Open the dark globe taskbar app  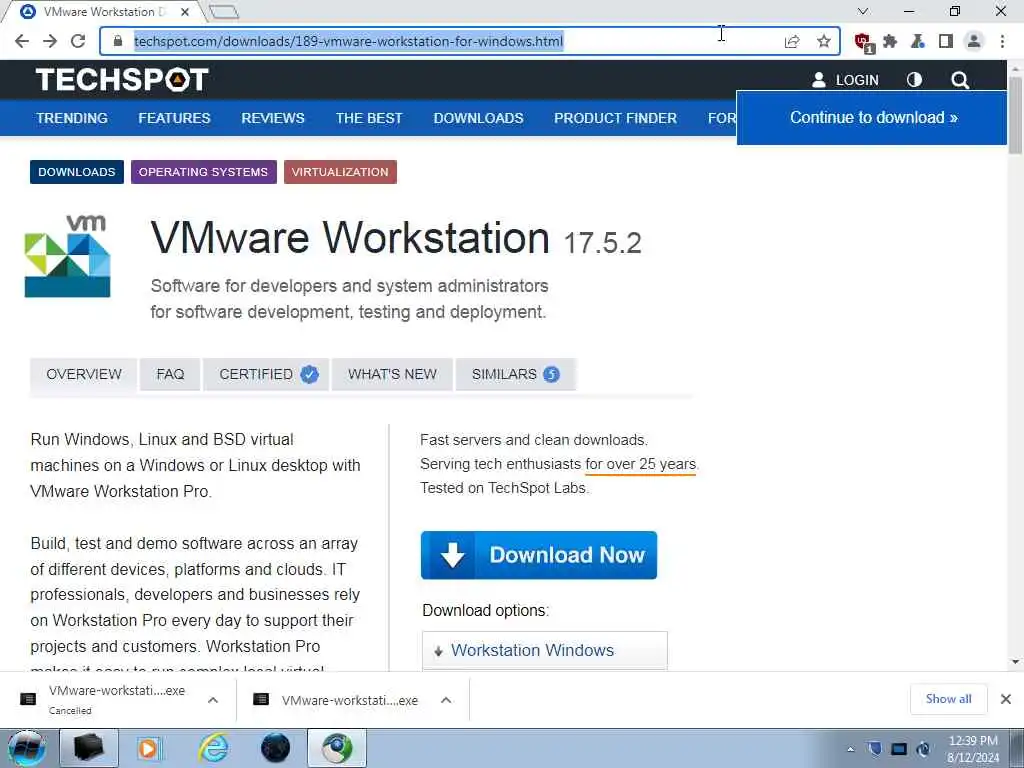(275, 748)
